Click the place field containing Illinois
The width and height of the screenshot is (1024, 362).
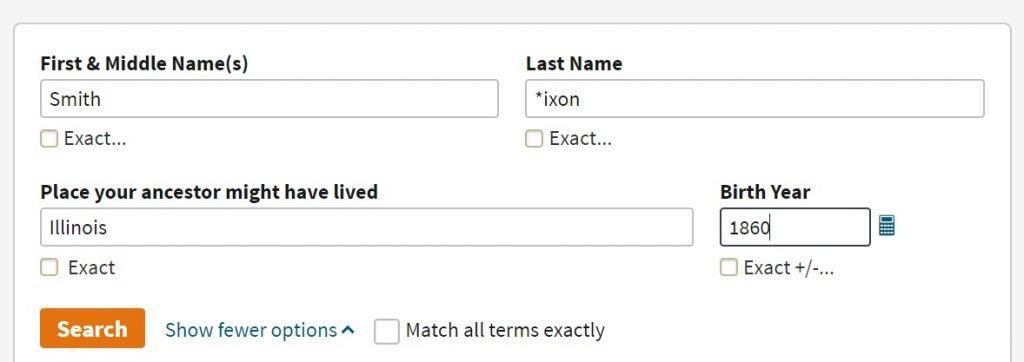[x=366, y=227]
